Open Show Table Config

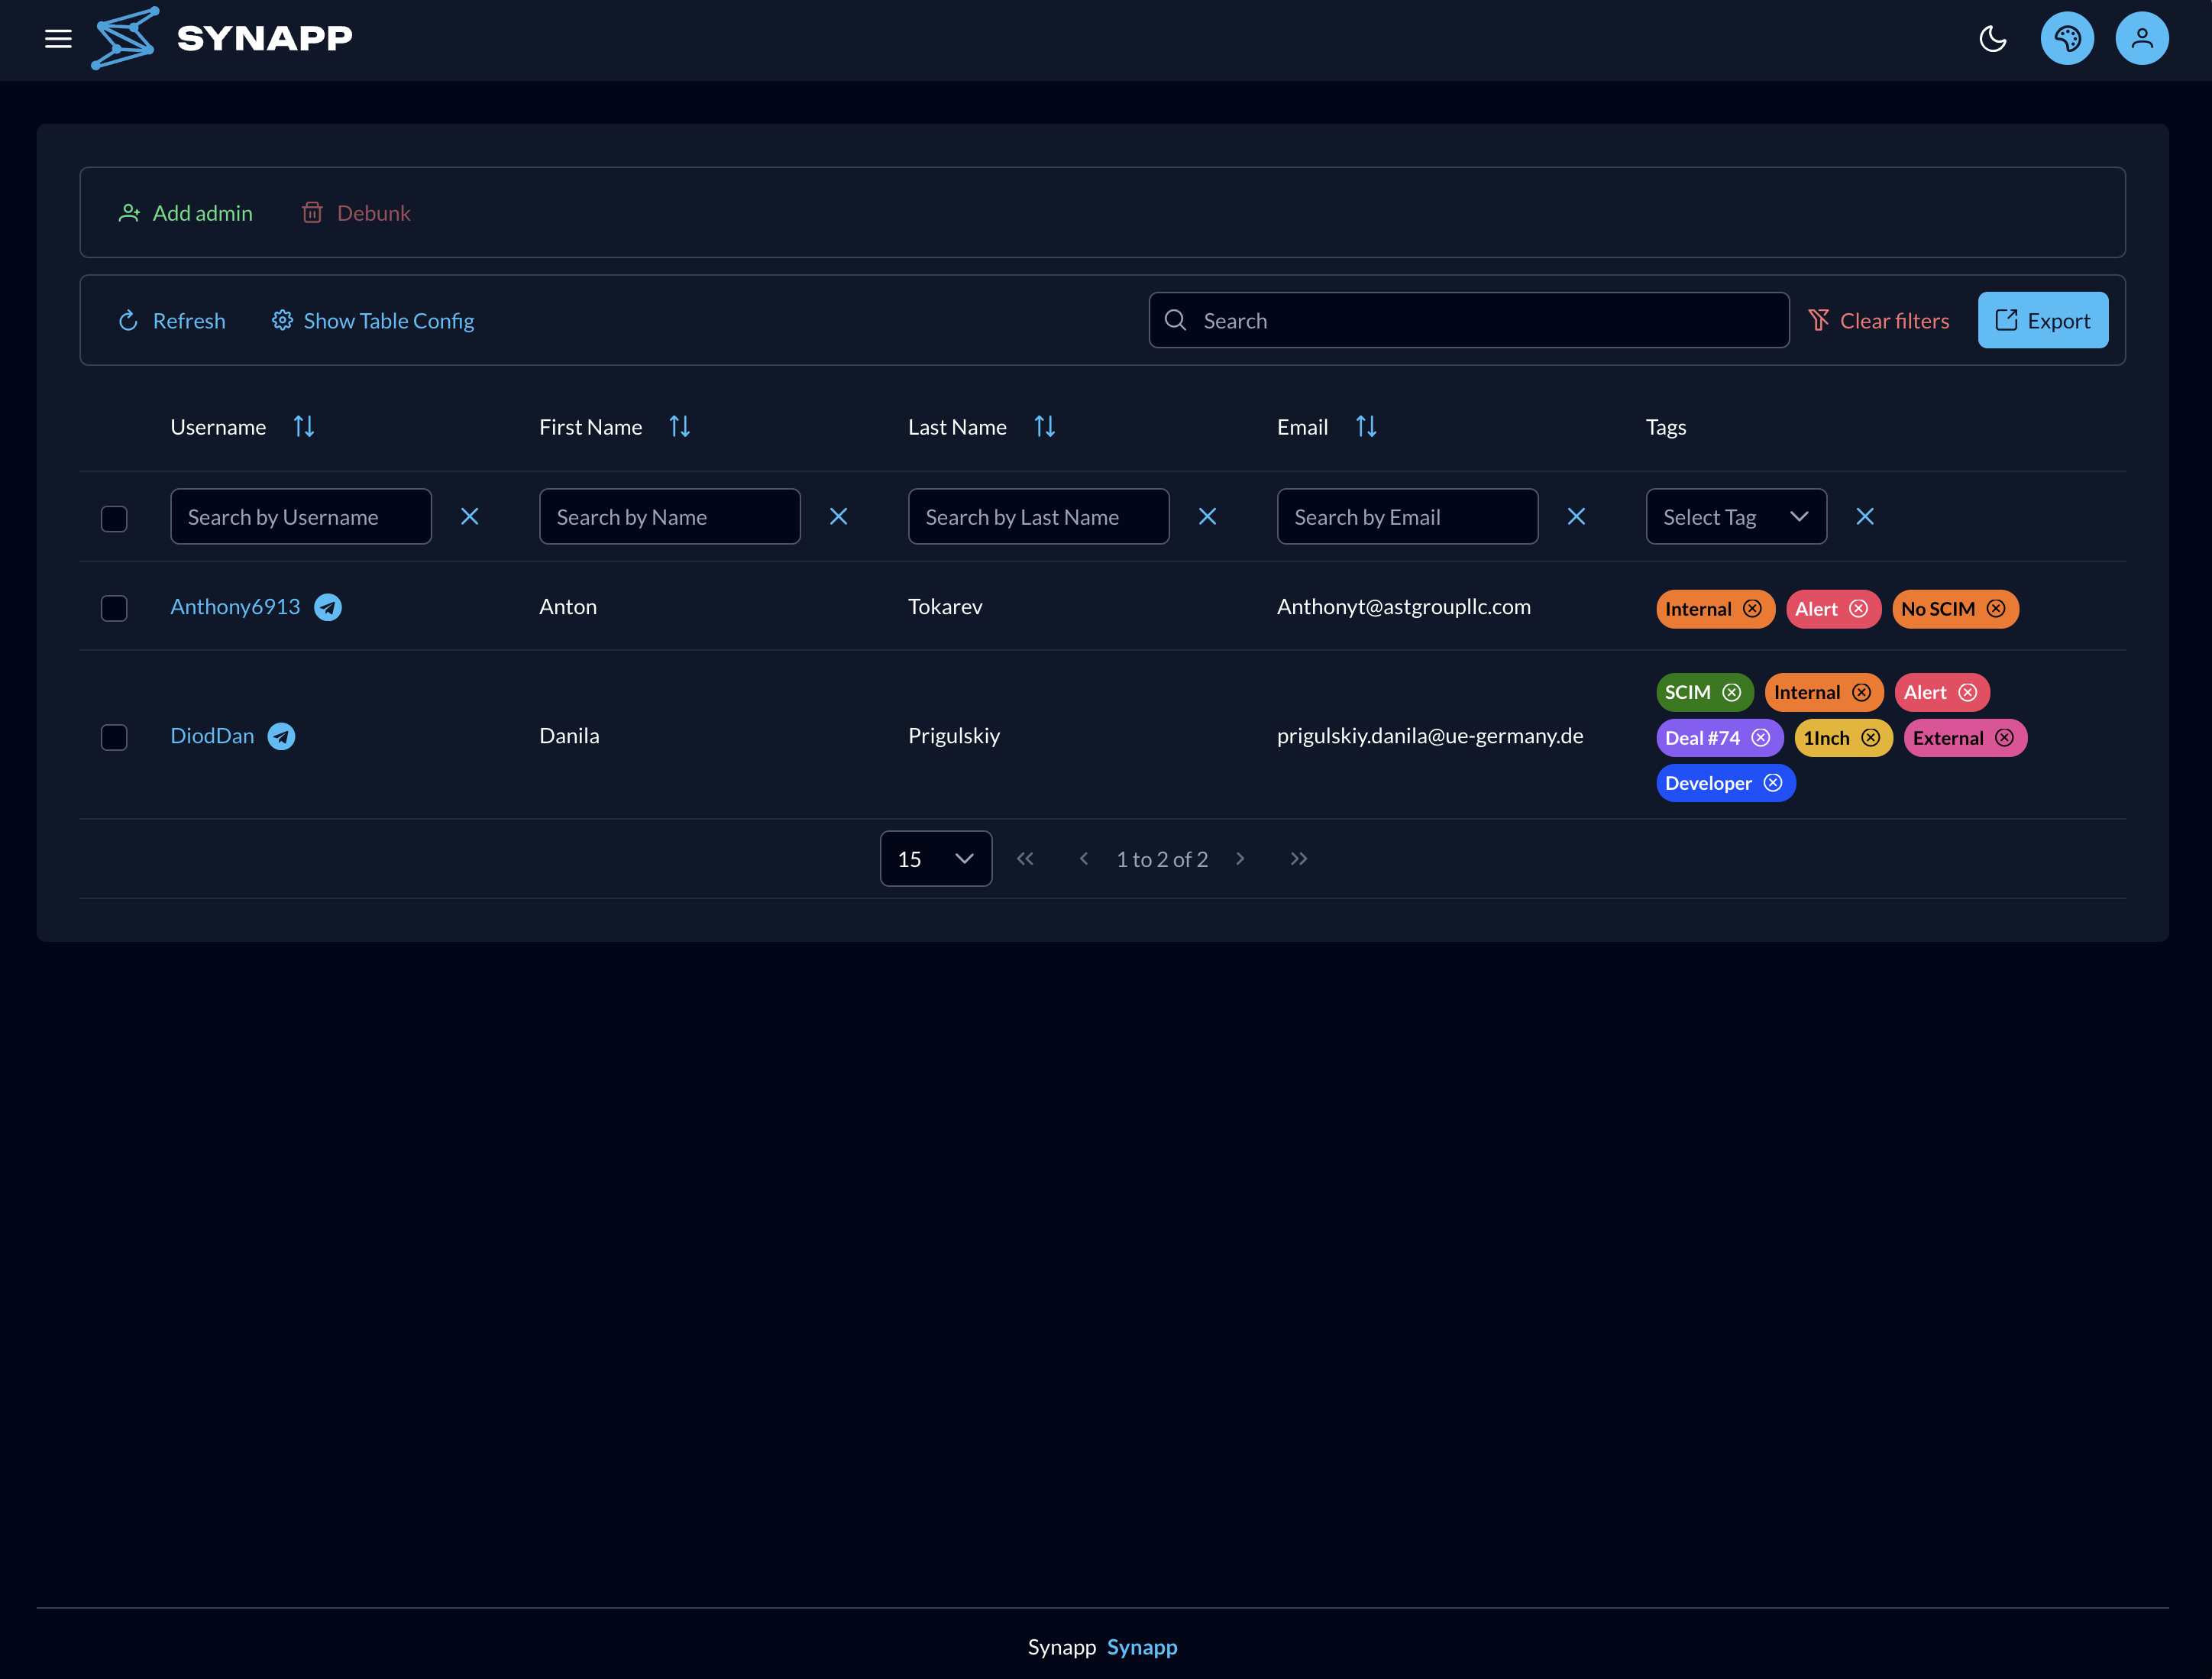tap(373, 321)
